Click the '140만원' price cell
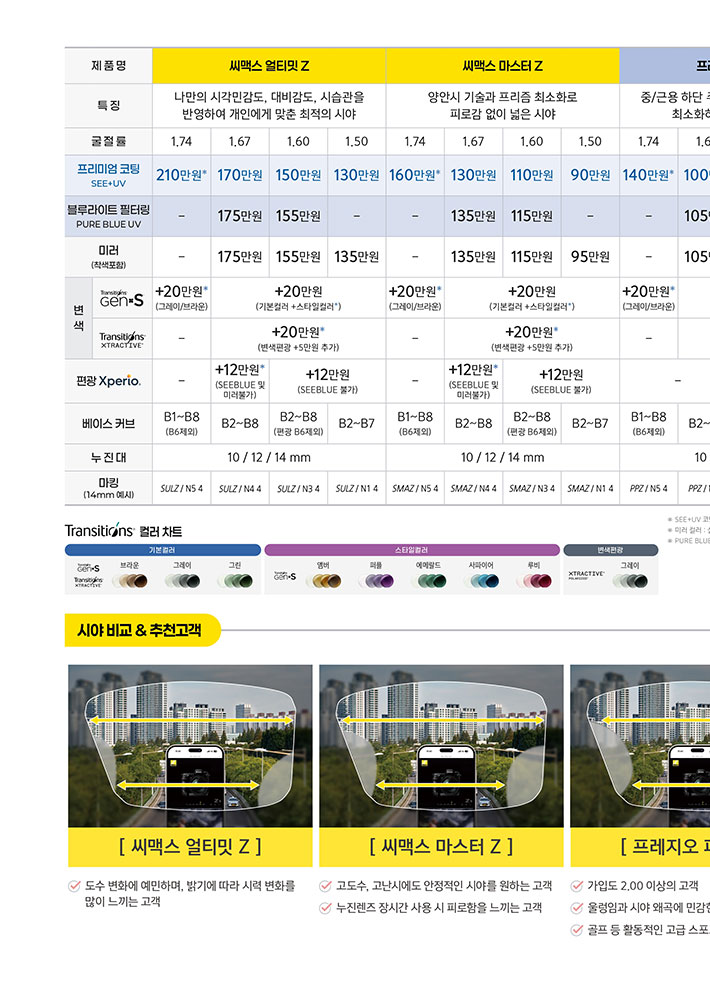 click(x=649, y=175)
